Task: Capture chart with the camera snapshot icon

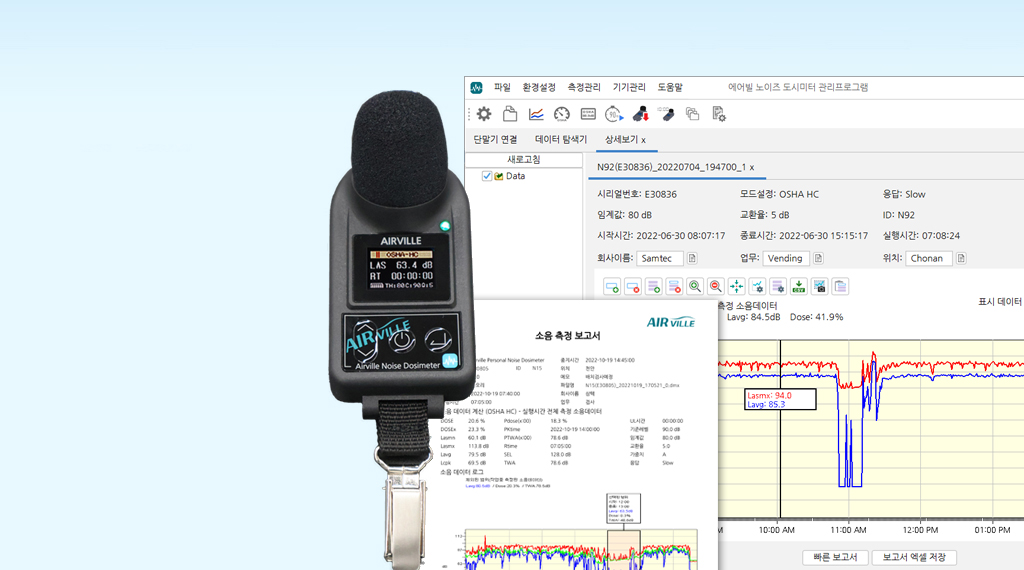Action: [x=820, y=286]
